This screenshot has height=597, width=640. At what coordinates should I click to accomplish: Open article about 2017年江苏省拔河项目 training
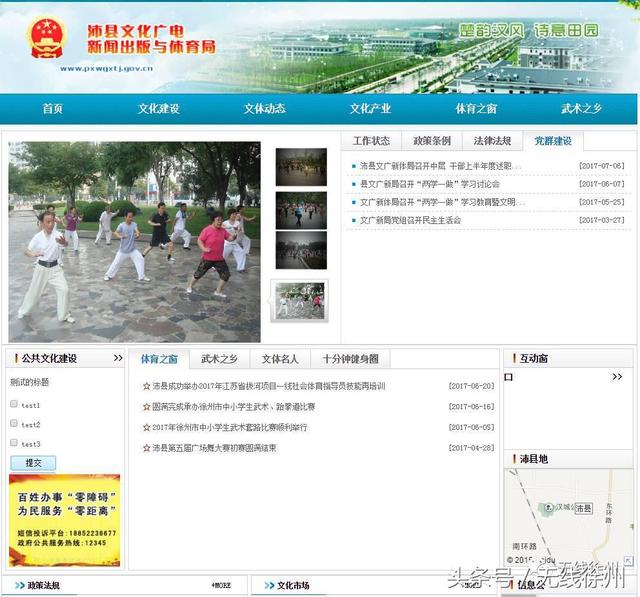tap(269, 386)
